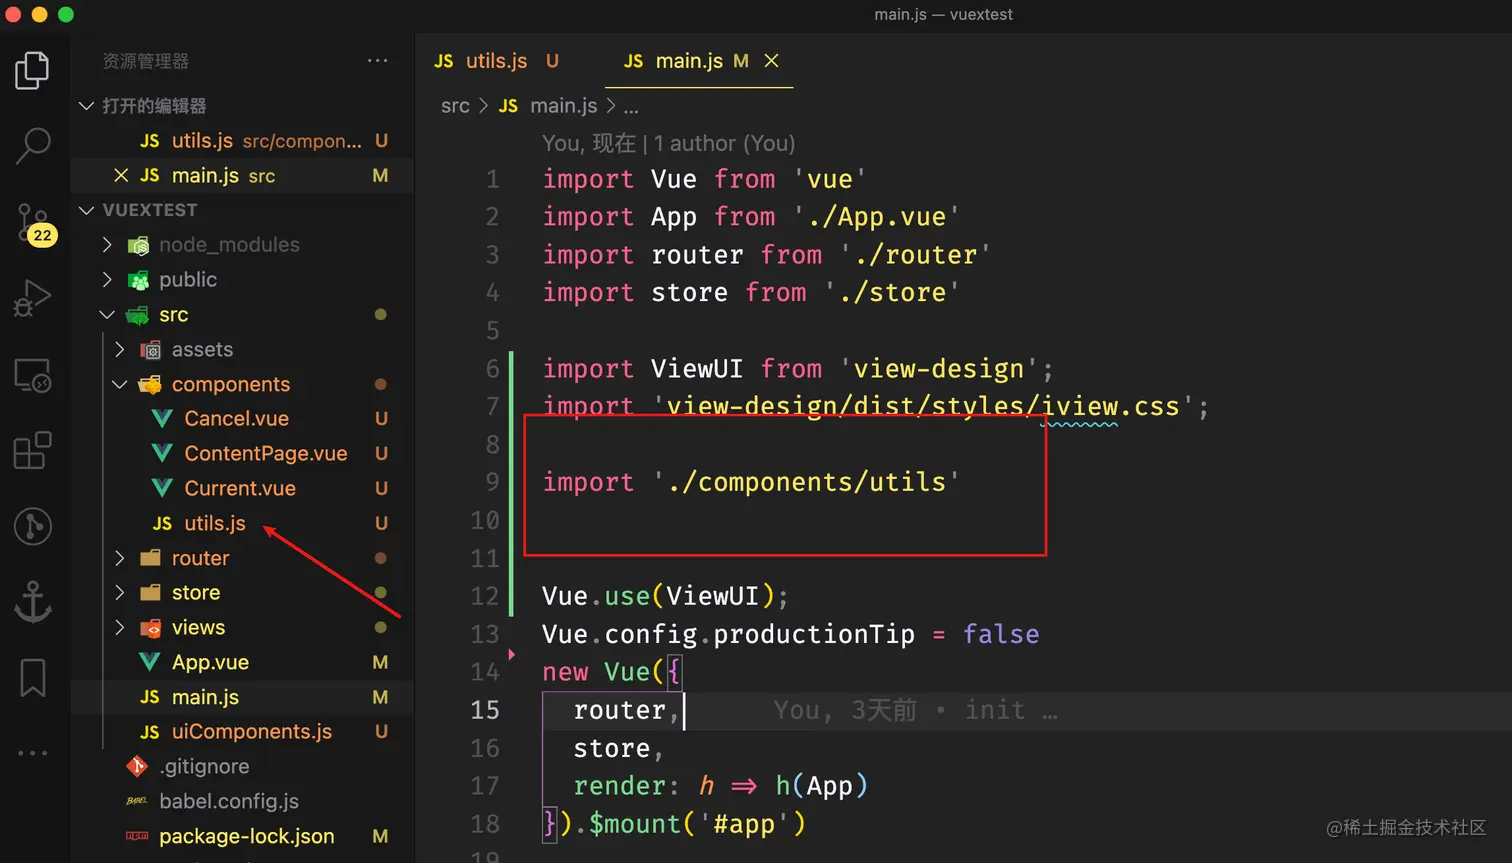Collapse the src folder
Viewport: 1512px width, 863px height.
[107, 315]
